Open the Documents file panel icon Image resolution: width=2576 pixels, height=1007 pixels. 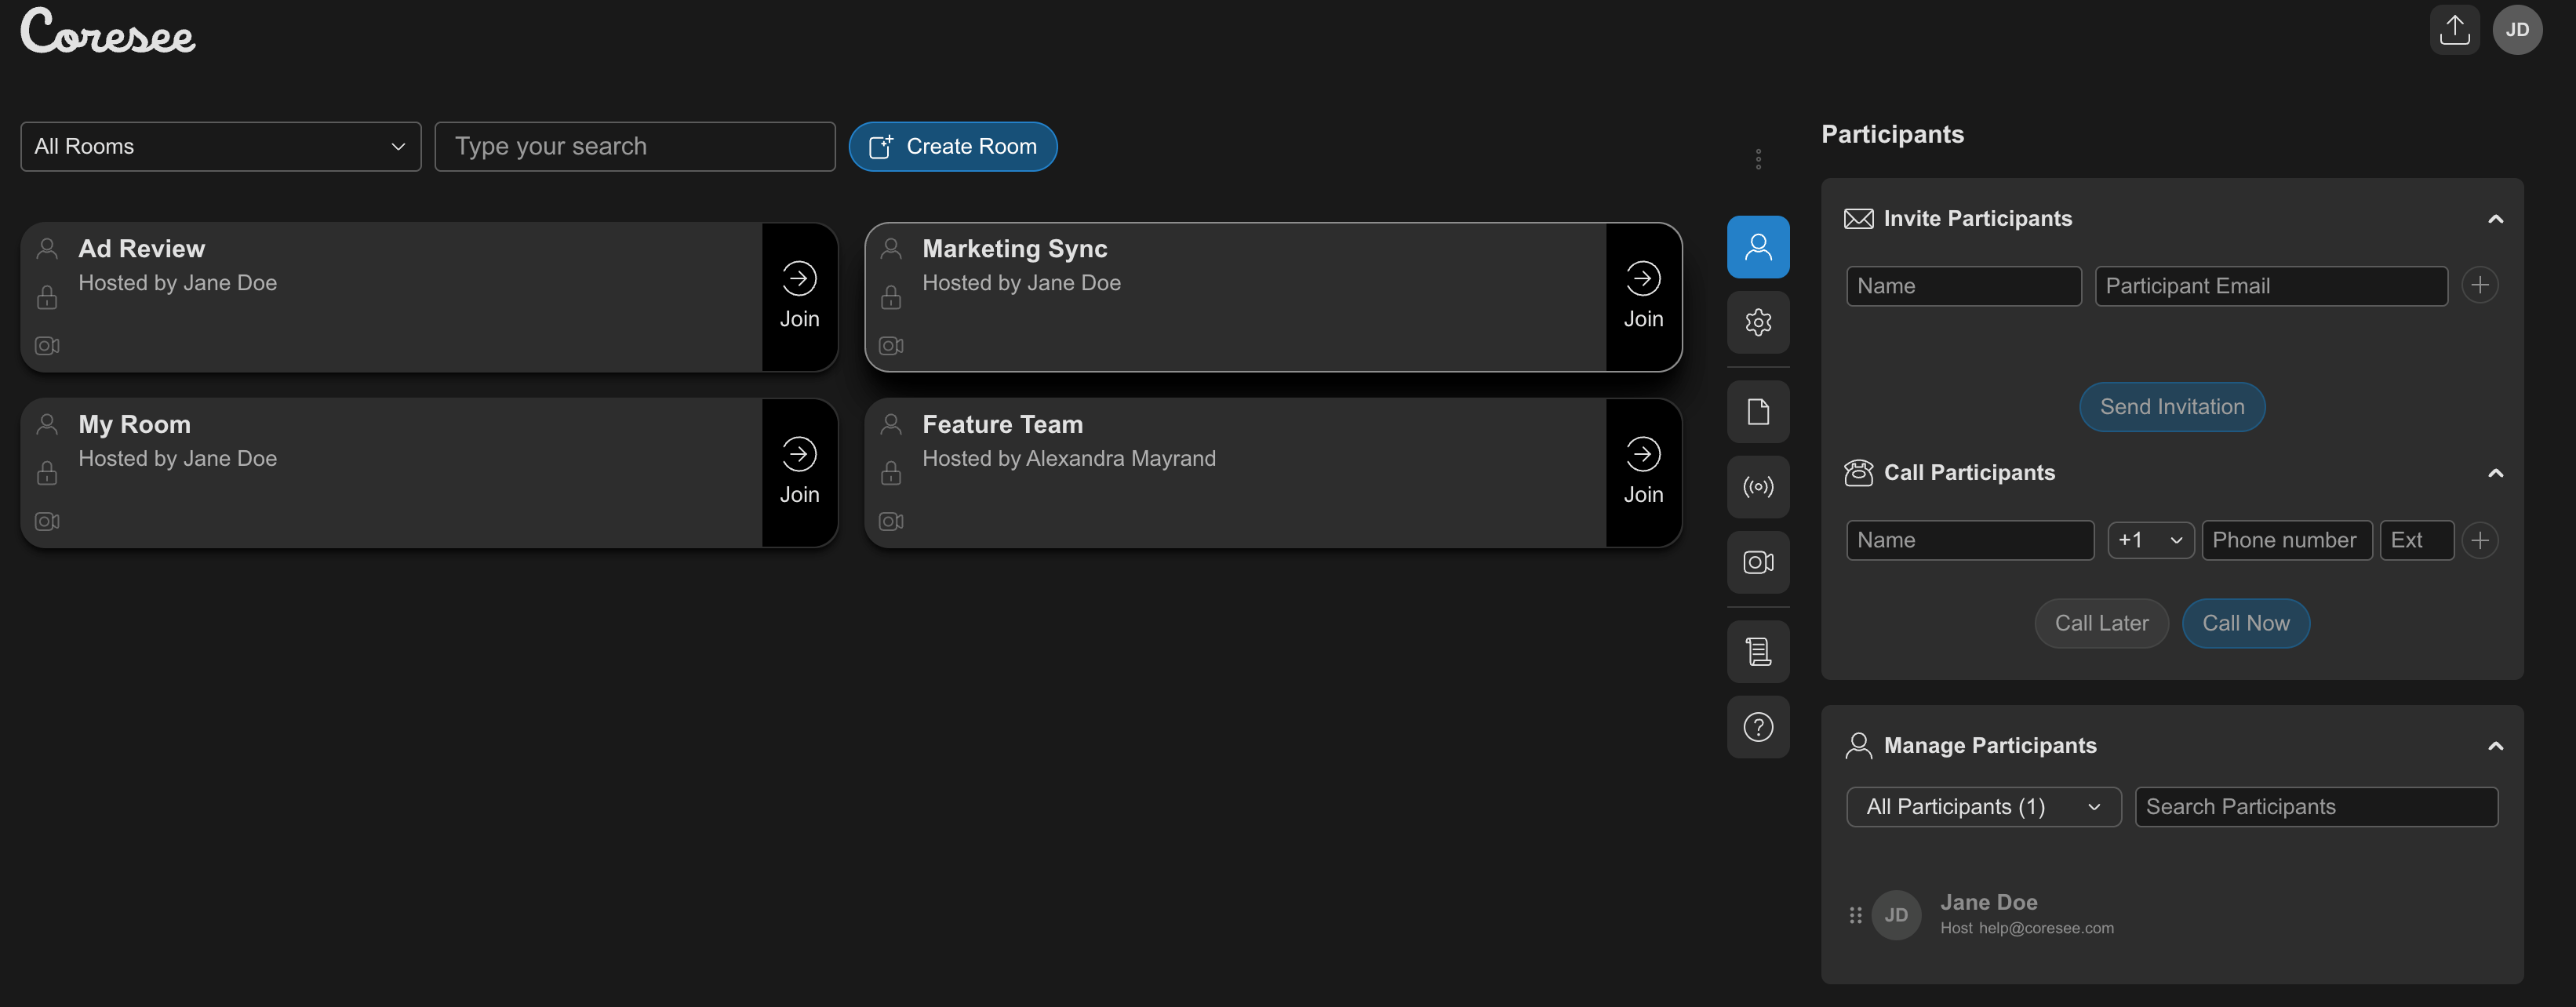(x=1758, y=412)
